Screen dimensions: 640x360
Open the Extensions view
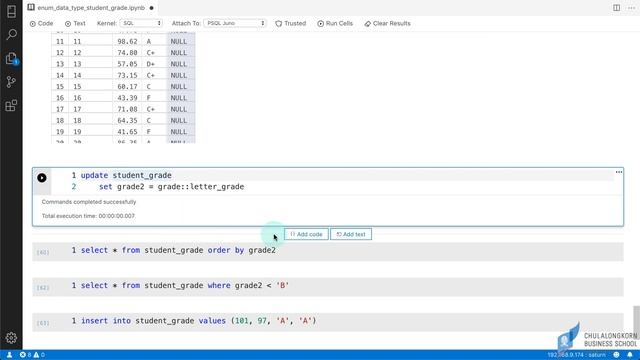pyautogui.click(x=11, y=106)
